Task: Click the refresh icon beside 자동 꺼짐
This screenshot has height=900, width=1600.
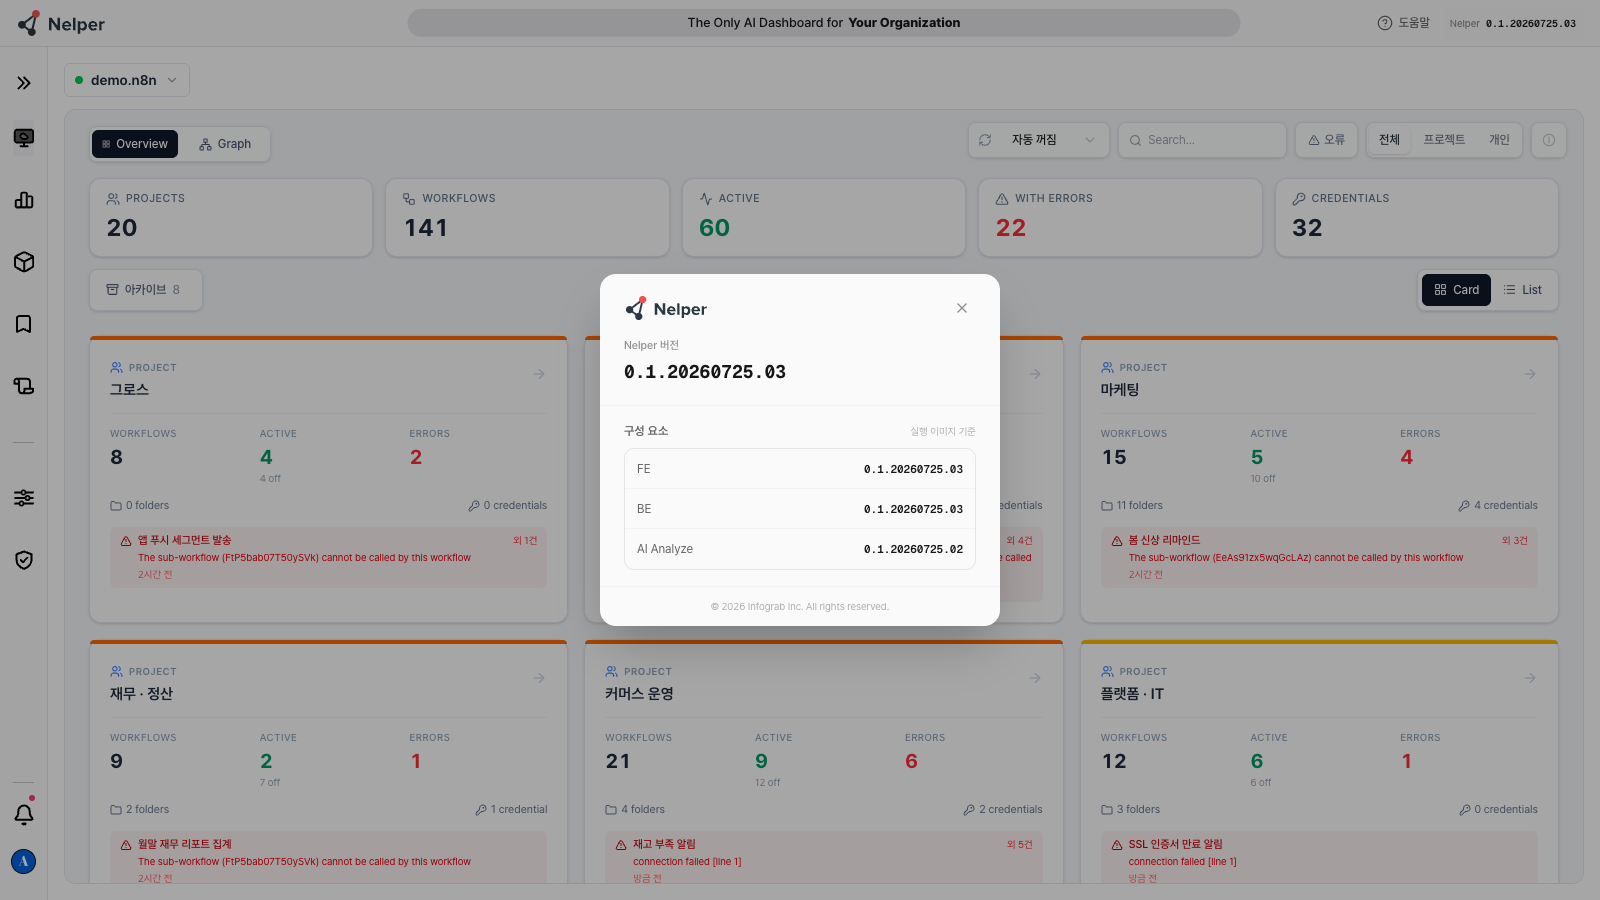Action: [x=985, y=140]
